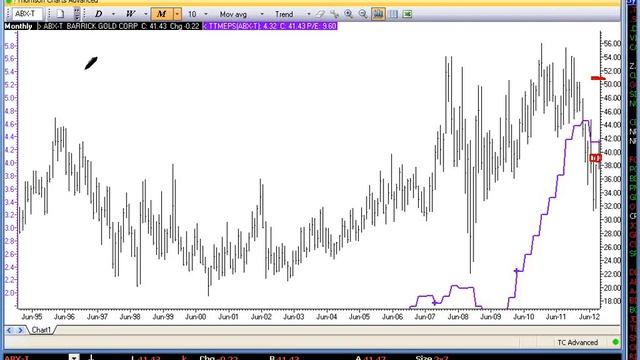Click the export to spreadsheet icon

click(x=407, y=14)
